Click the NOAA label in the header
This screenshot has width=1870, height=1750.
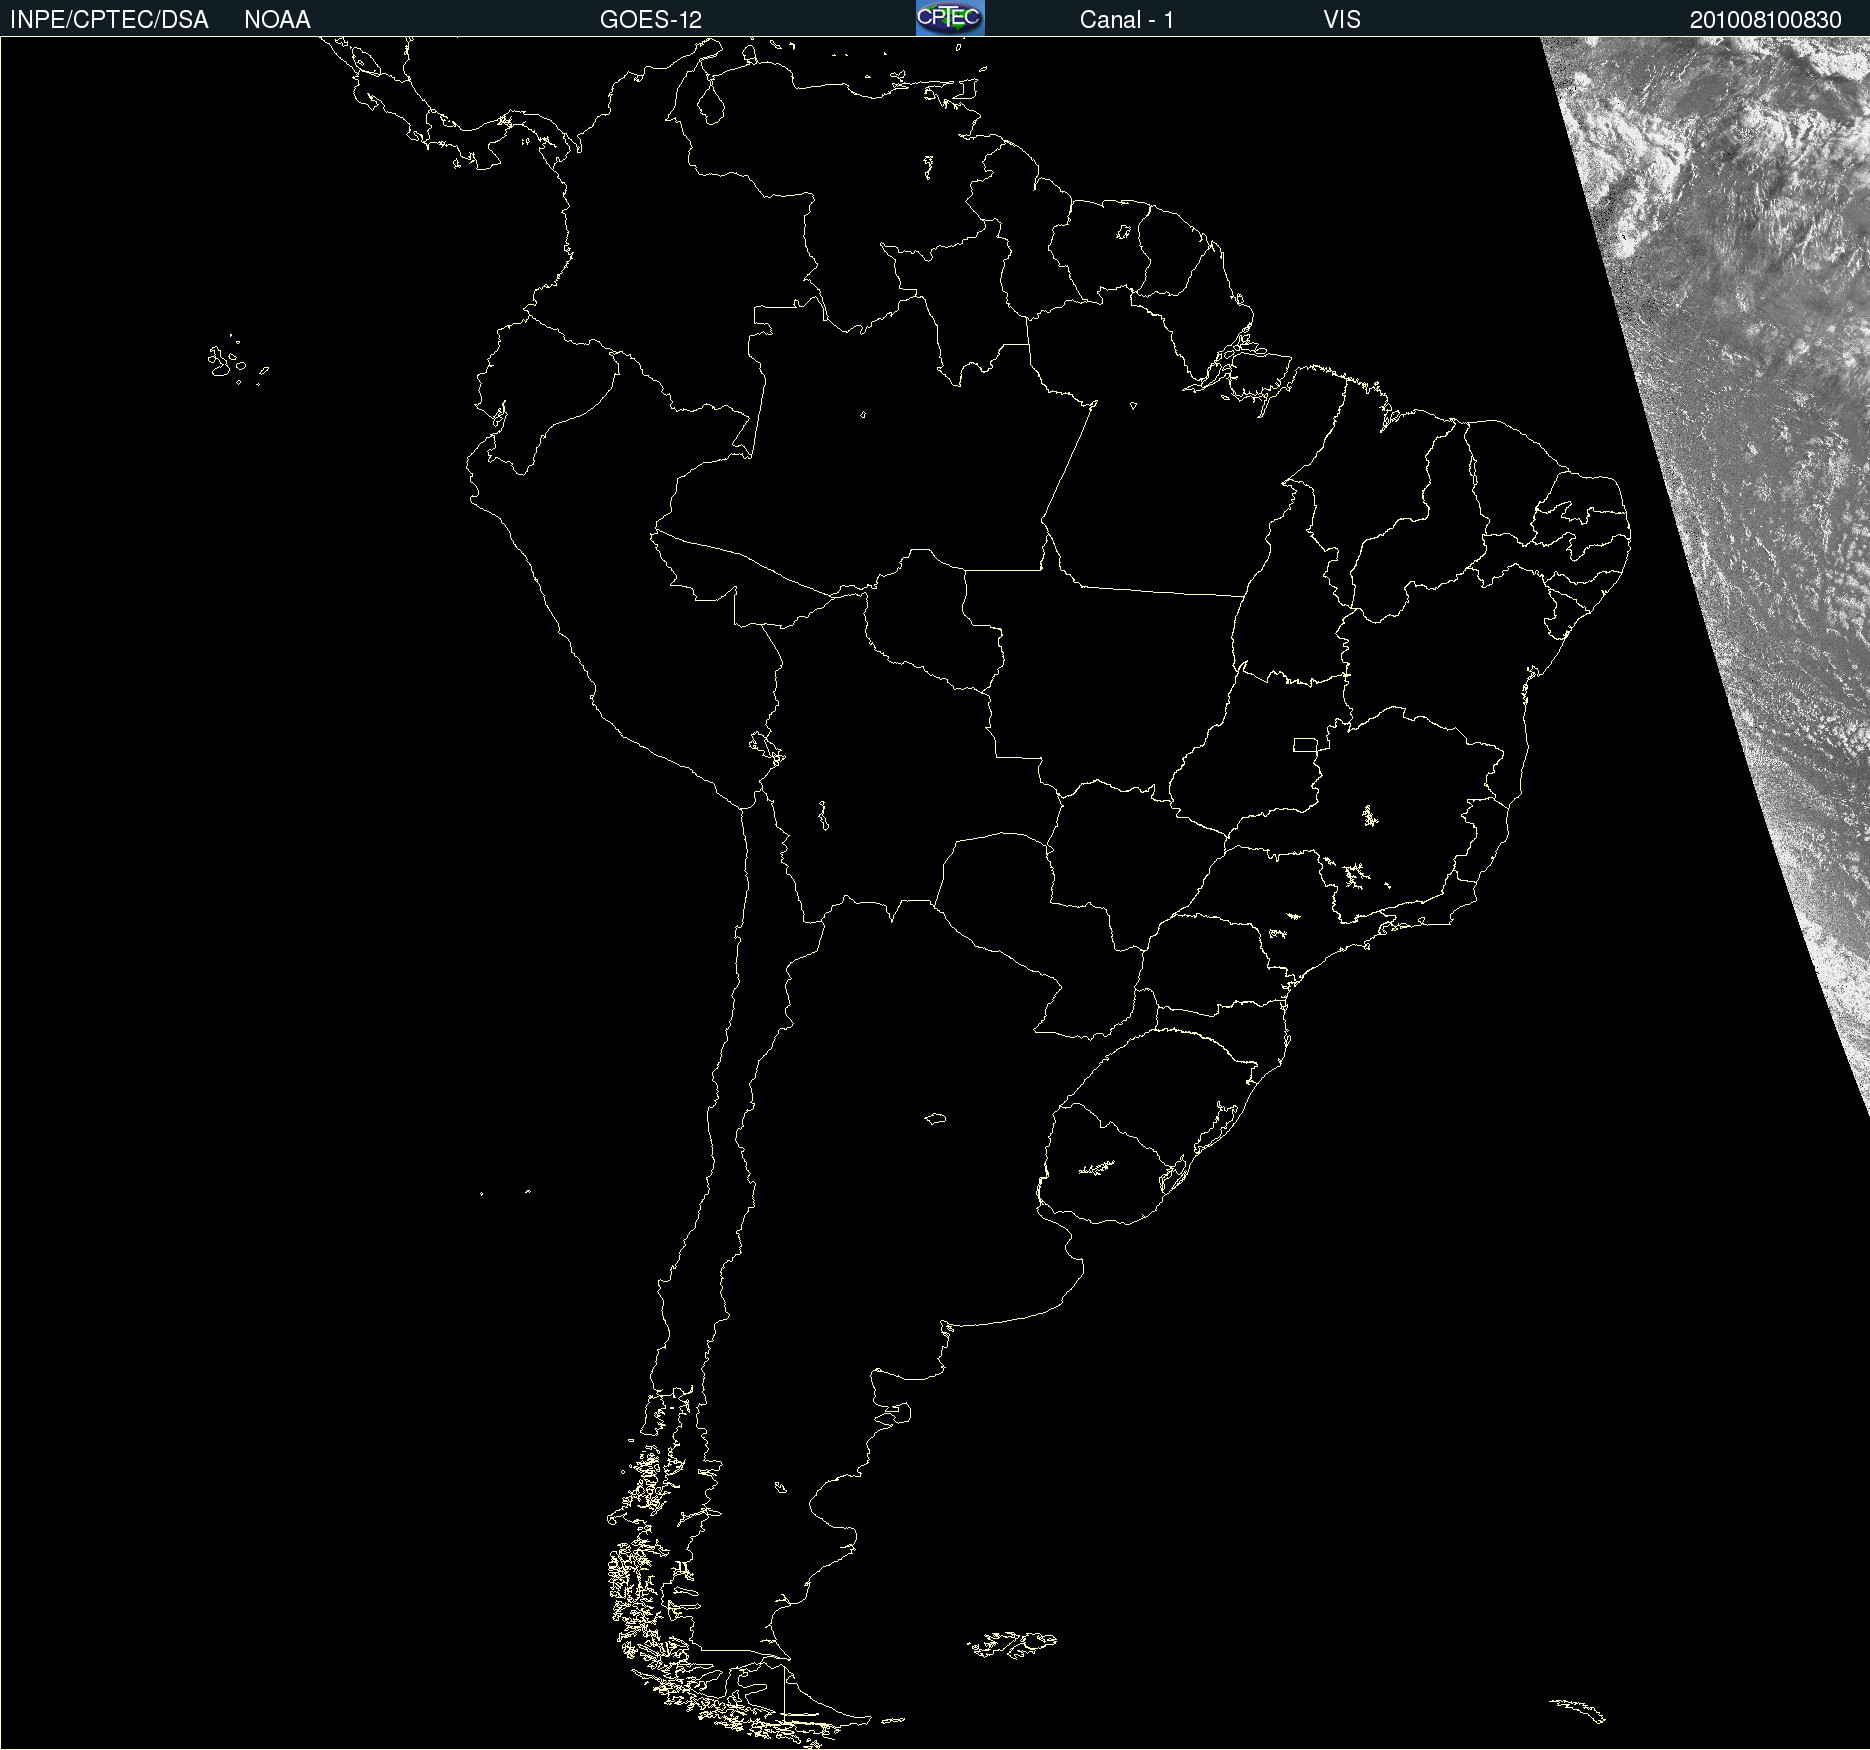pyautogui.click(x=277, y=20)
